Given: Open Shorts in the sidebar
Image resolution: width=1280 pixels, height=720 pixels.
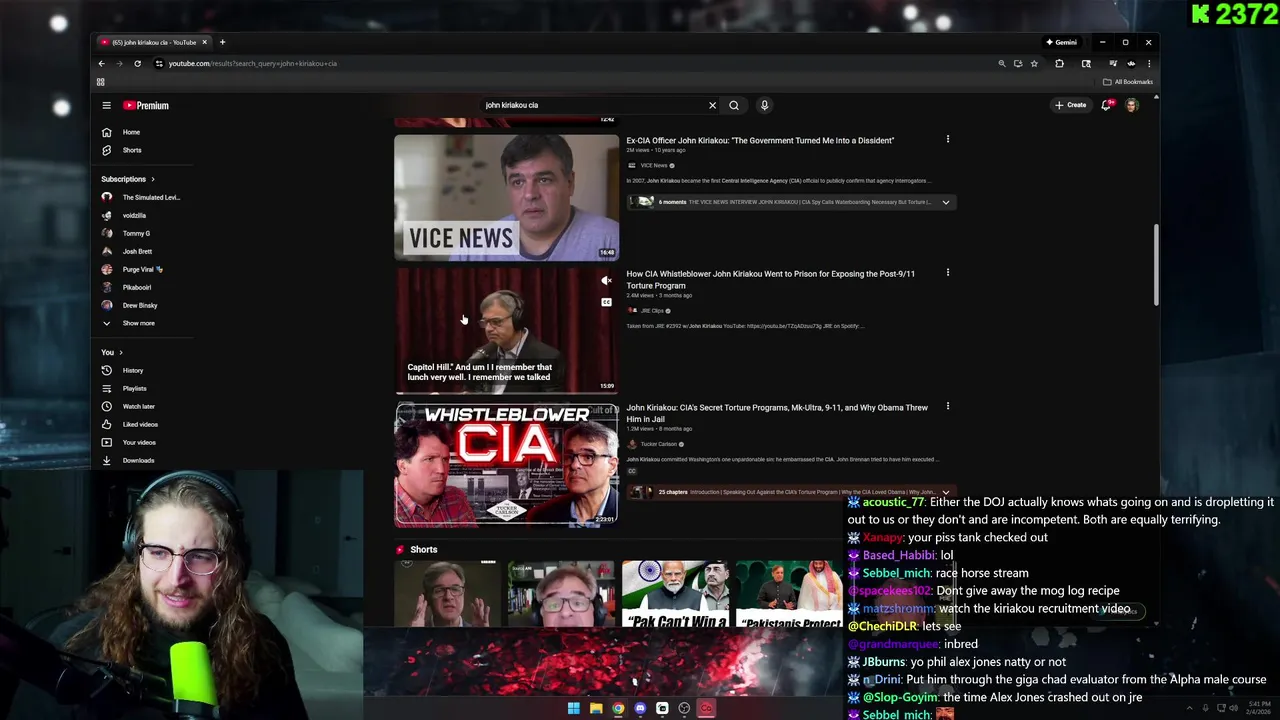Looking at the screenshot, I should [x=132, y=150].
